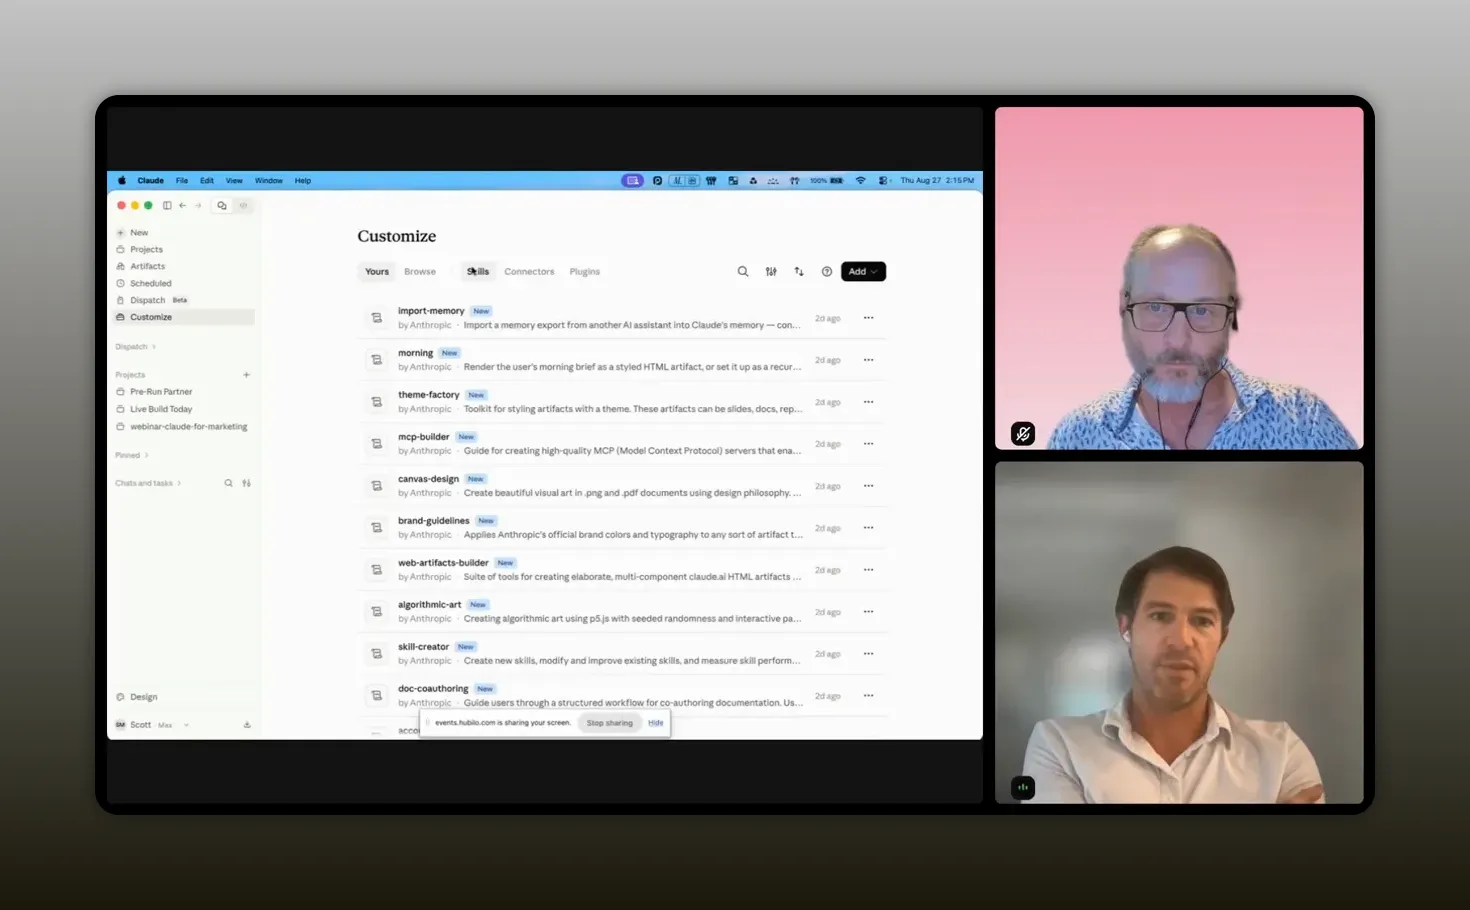Open Dispatch Beta in the sidebar

tap(152, 300)
